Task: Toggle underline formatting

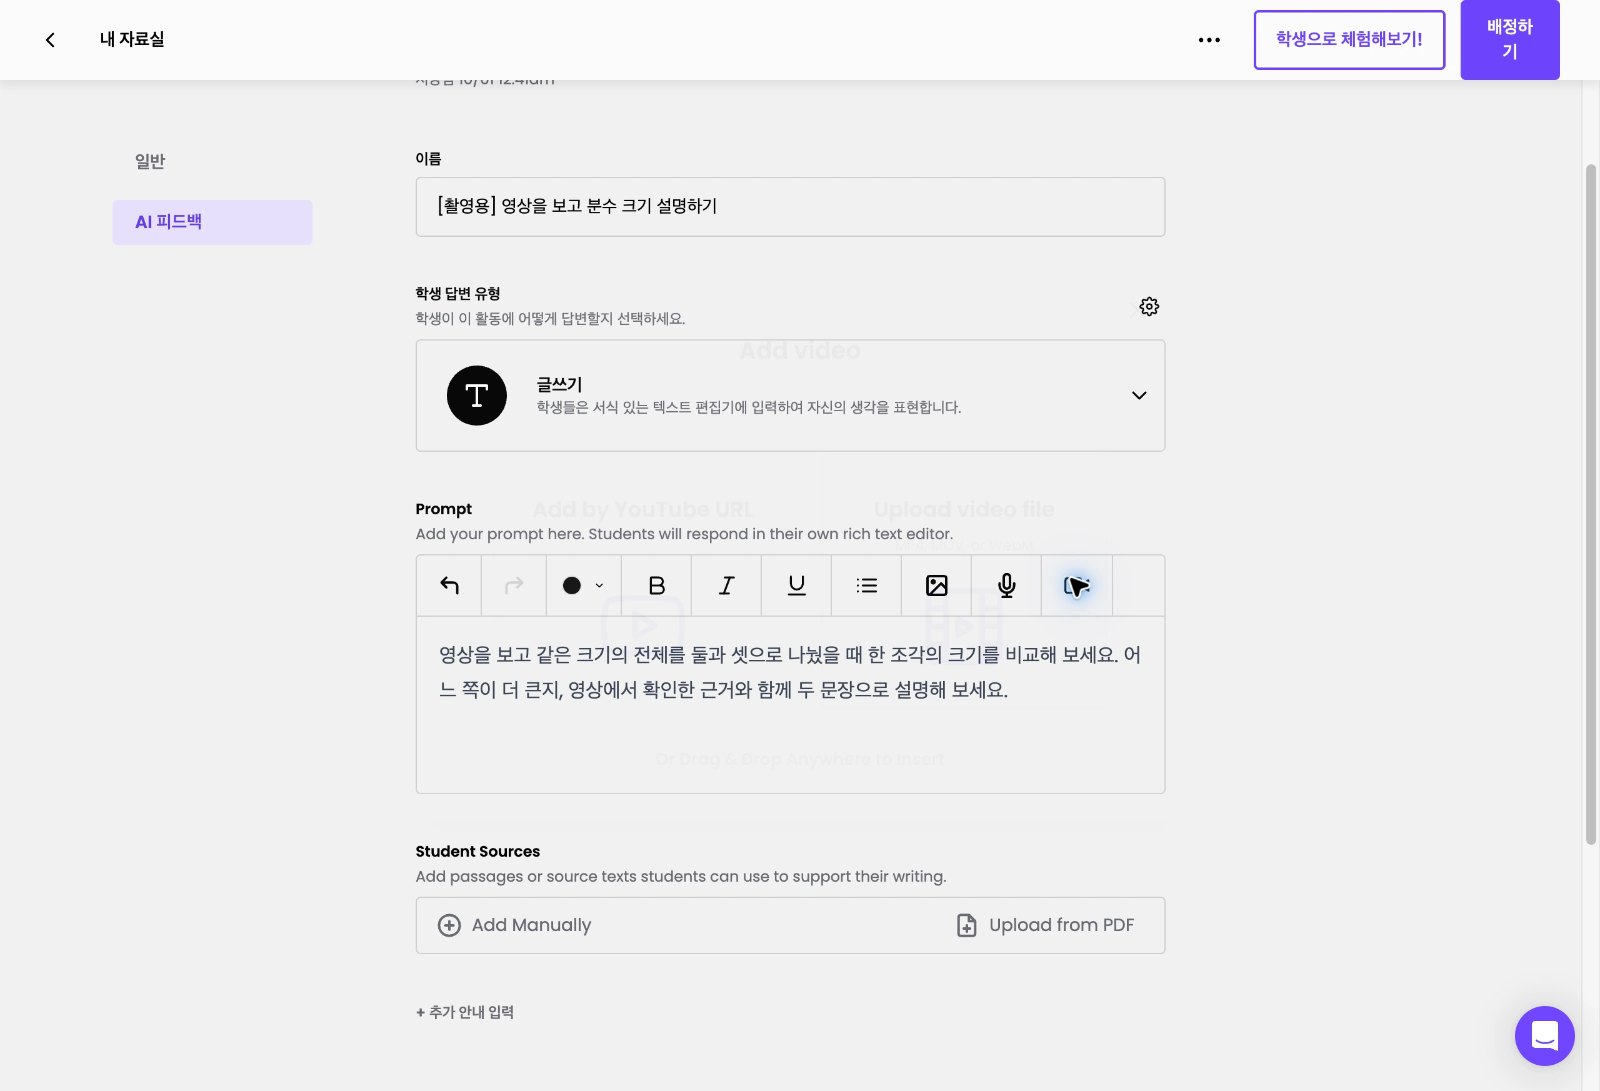Action: (797, 586)
